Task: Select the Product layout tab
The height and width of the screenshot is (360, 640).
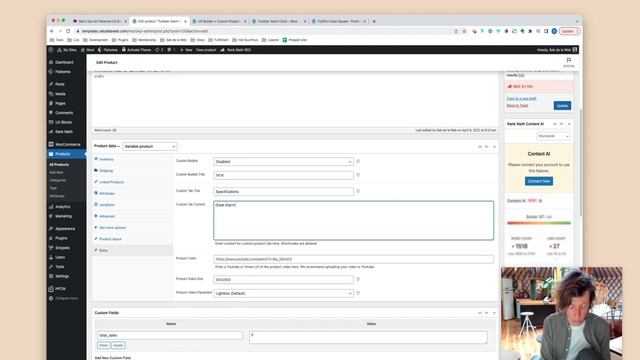Action: point(110,239)
